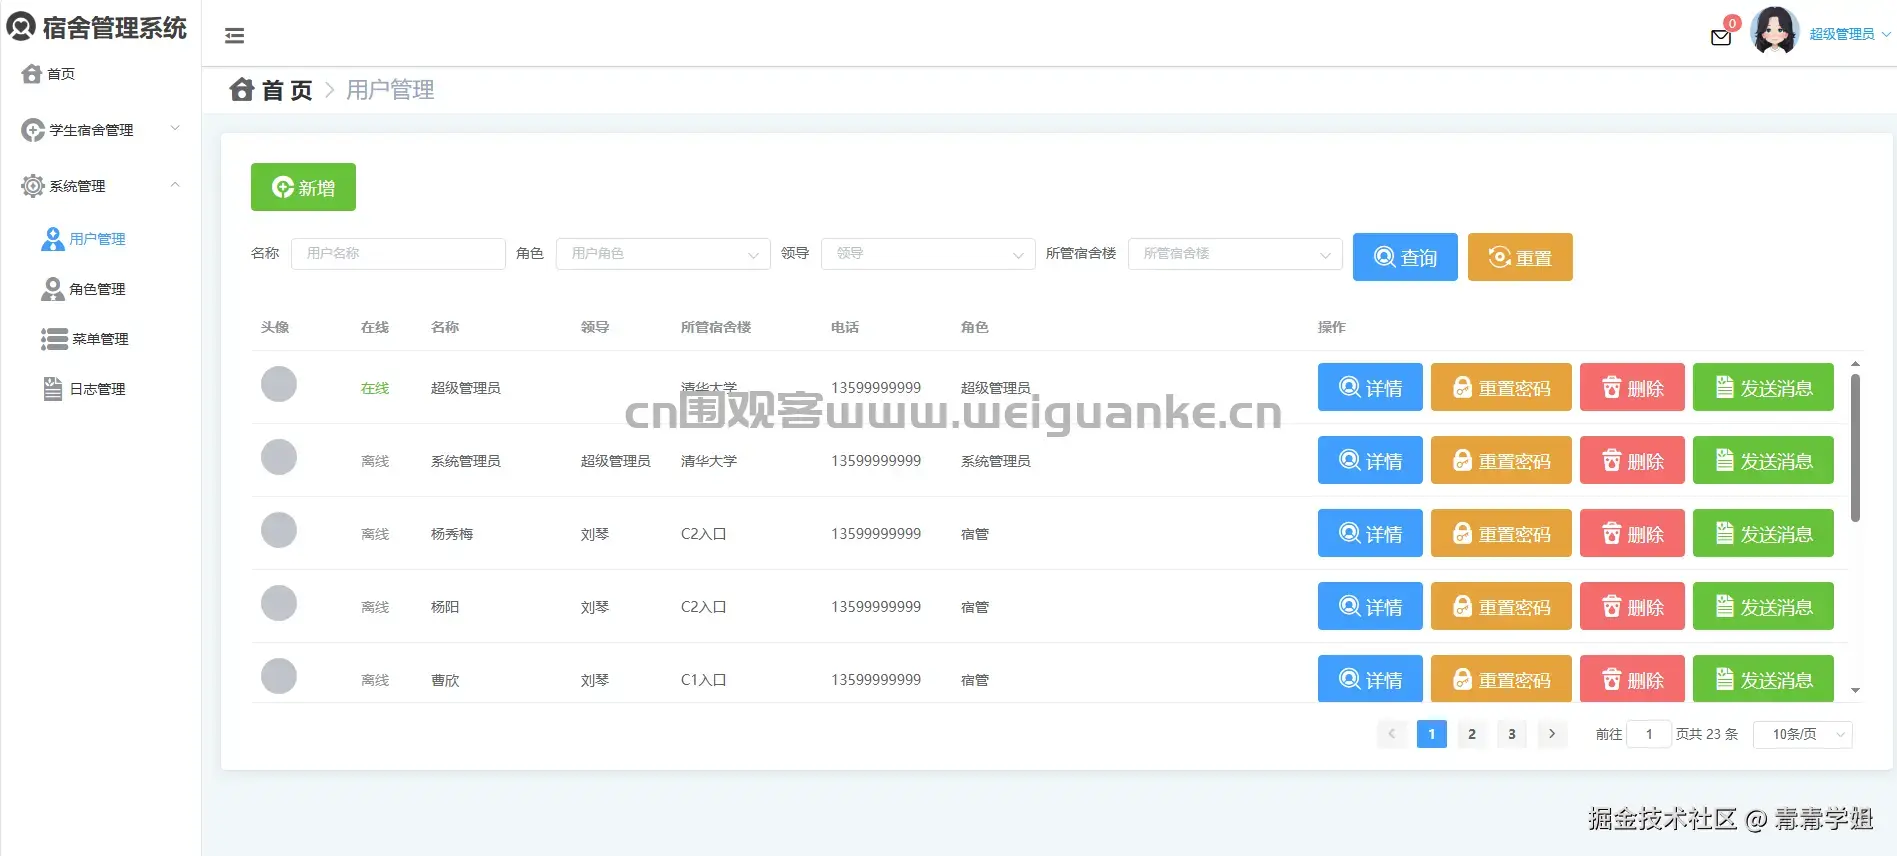Click the green 新增 button
Image resolution: width=1897 pixels, height=856 pixels.
(x=303, y=187)
